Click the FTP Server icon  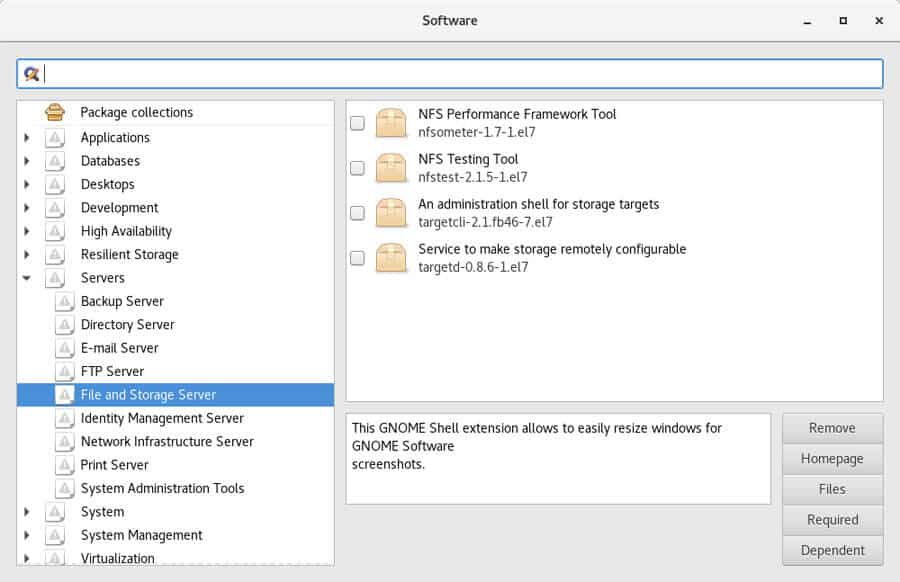[x=65, y=371]
